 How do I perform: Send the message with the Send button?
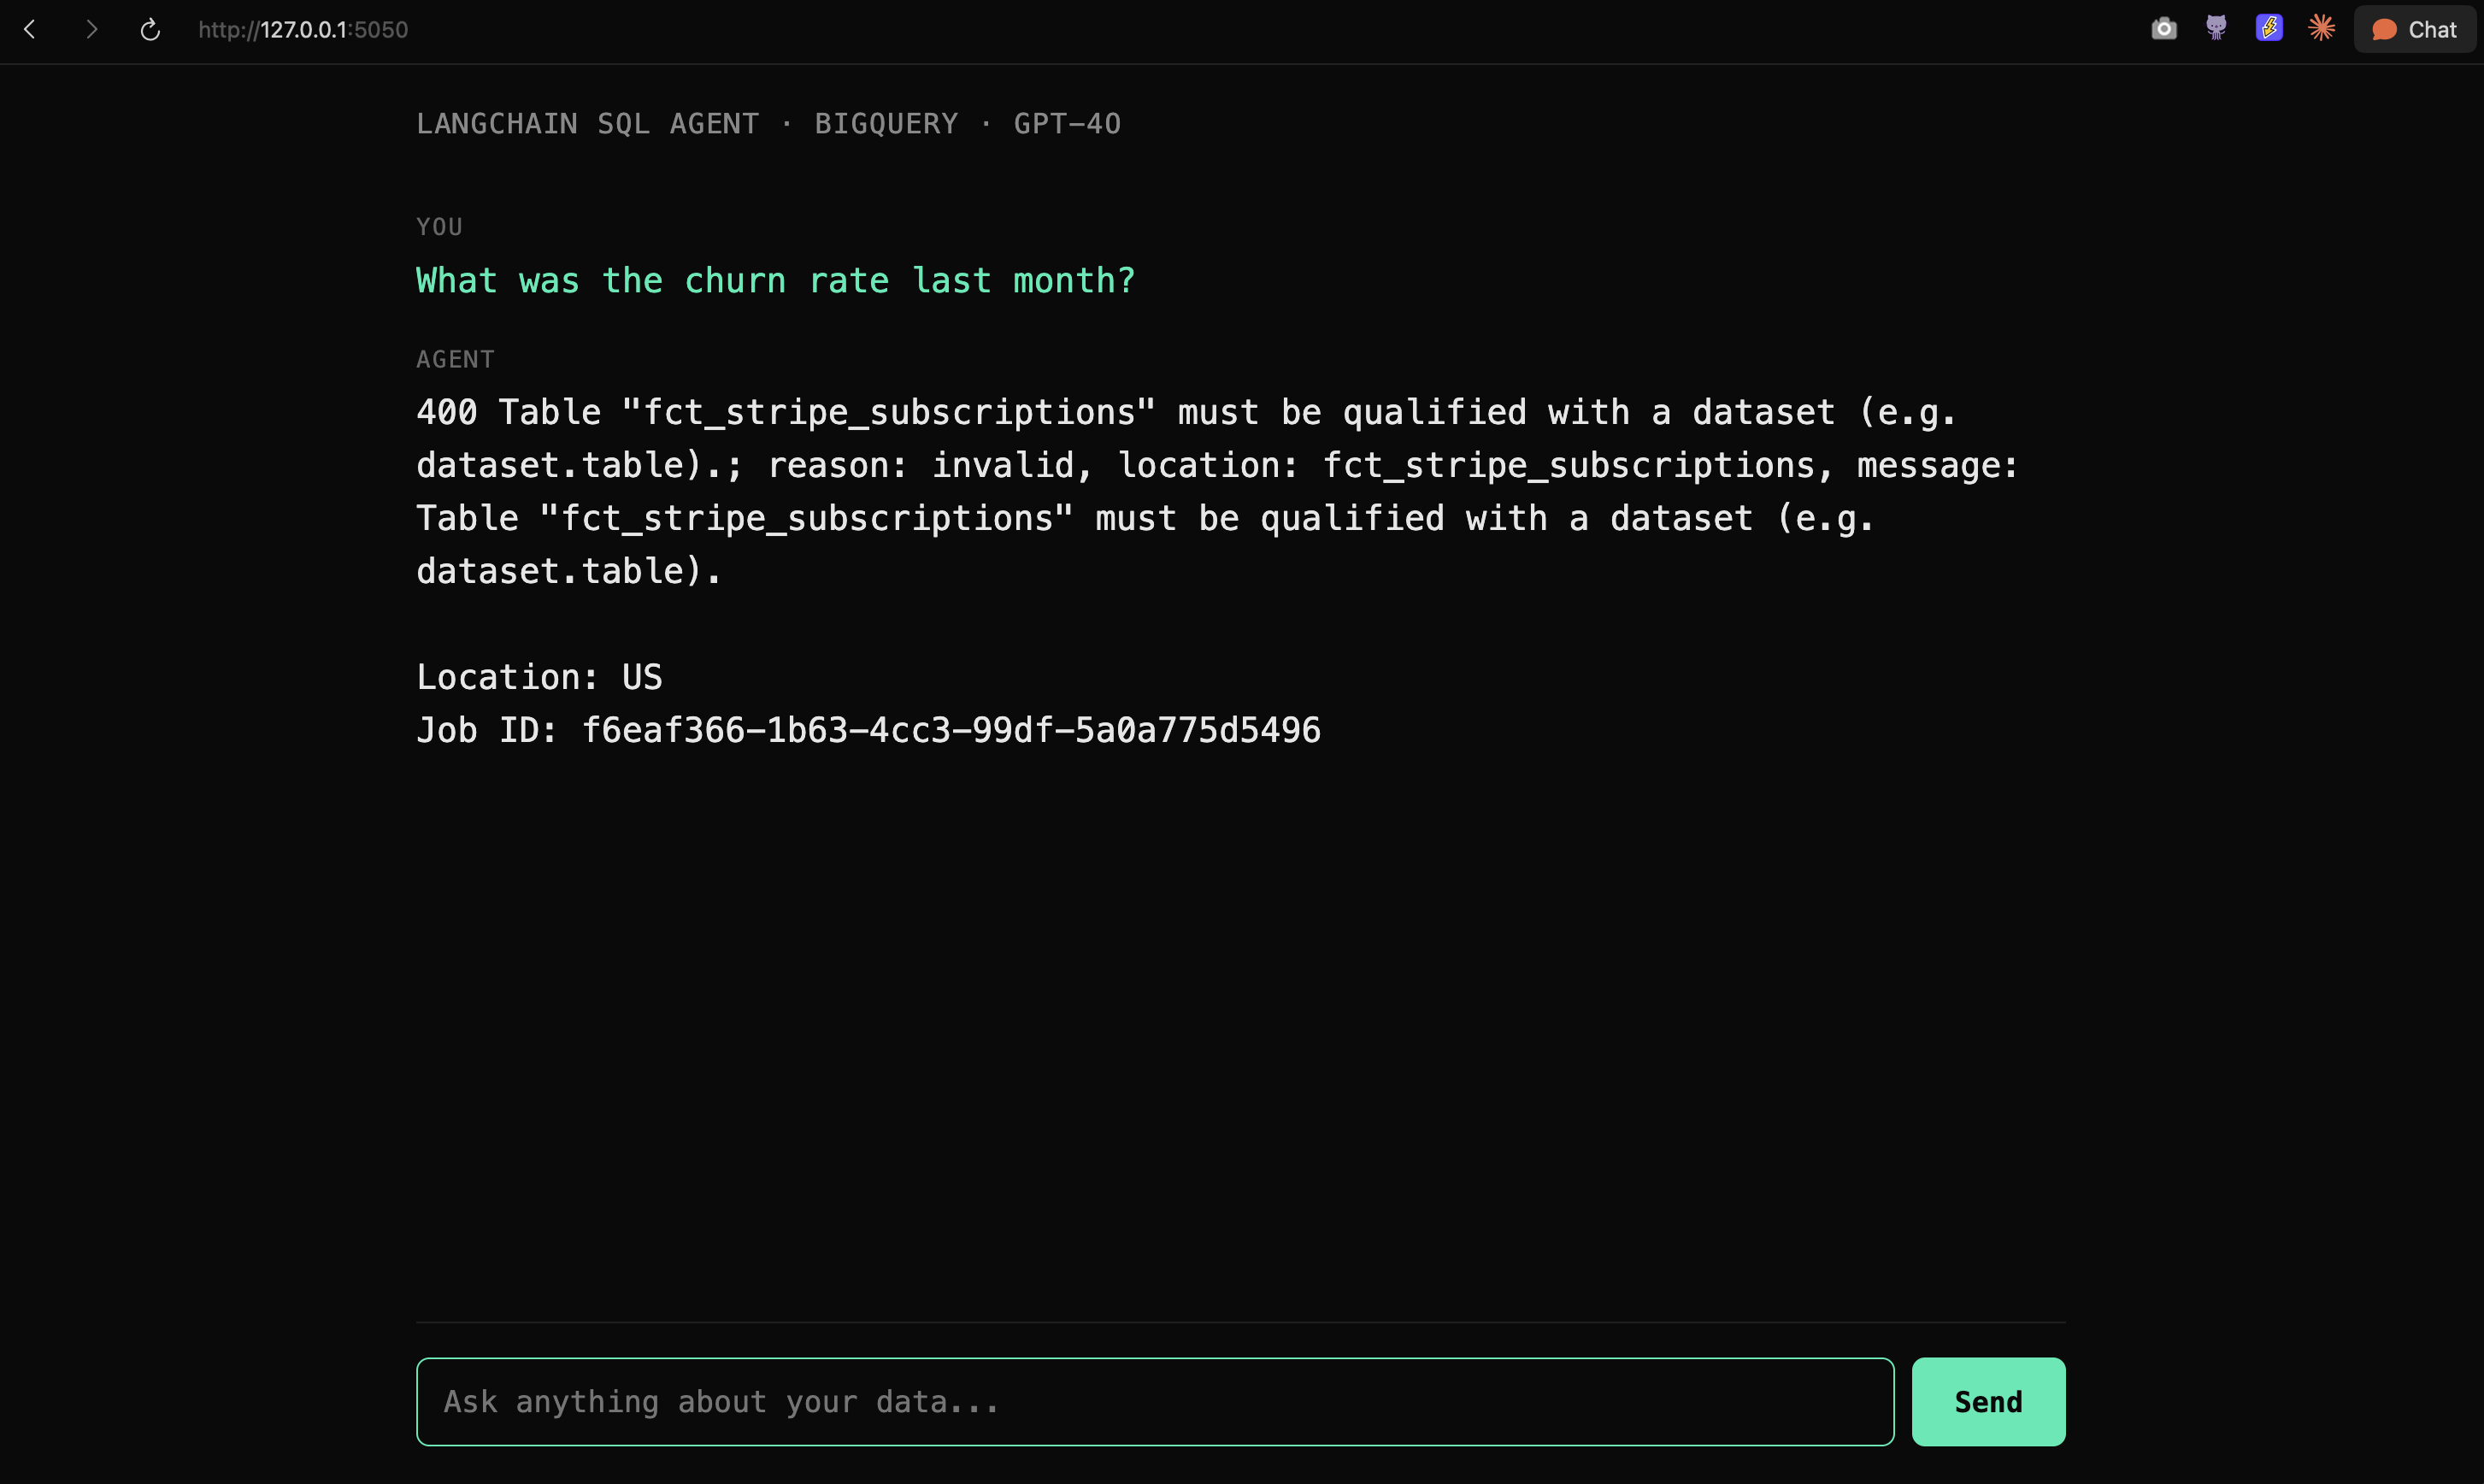(1988, 1402)
